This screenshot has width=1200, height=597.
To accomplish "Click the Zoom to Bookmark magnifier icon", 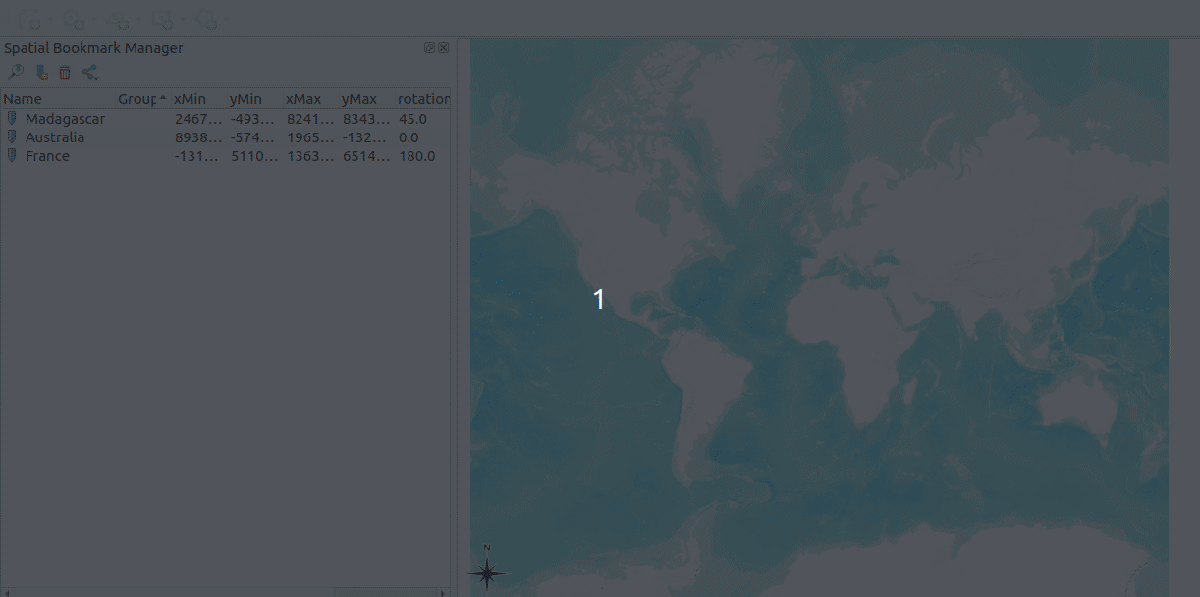I will pos(15,72).
